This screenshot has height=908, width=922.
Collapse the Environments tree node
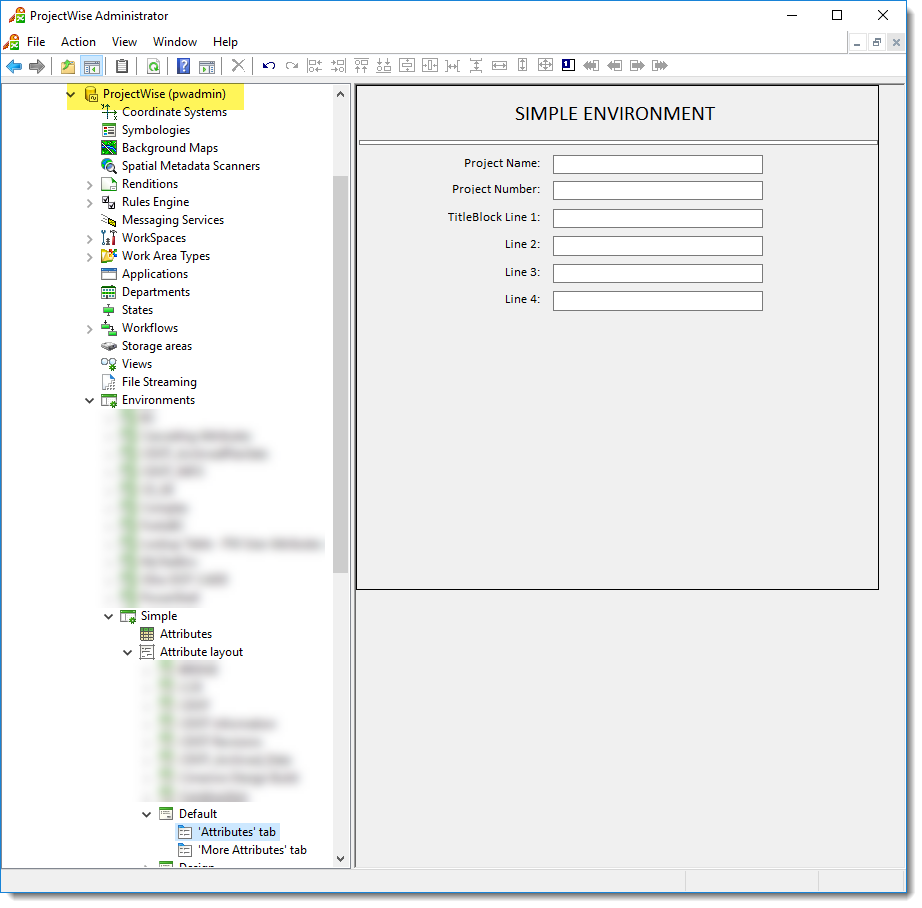coord(89,400)
